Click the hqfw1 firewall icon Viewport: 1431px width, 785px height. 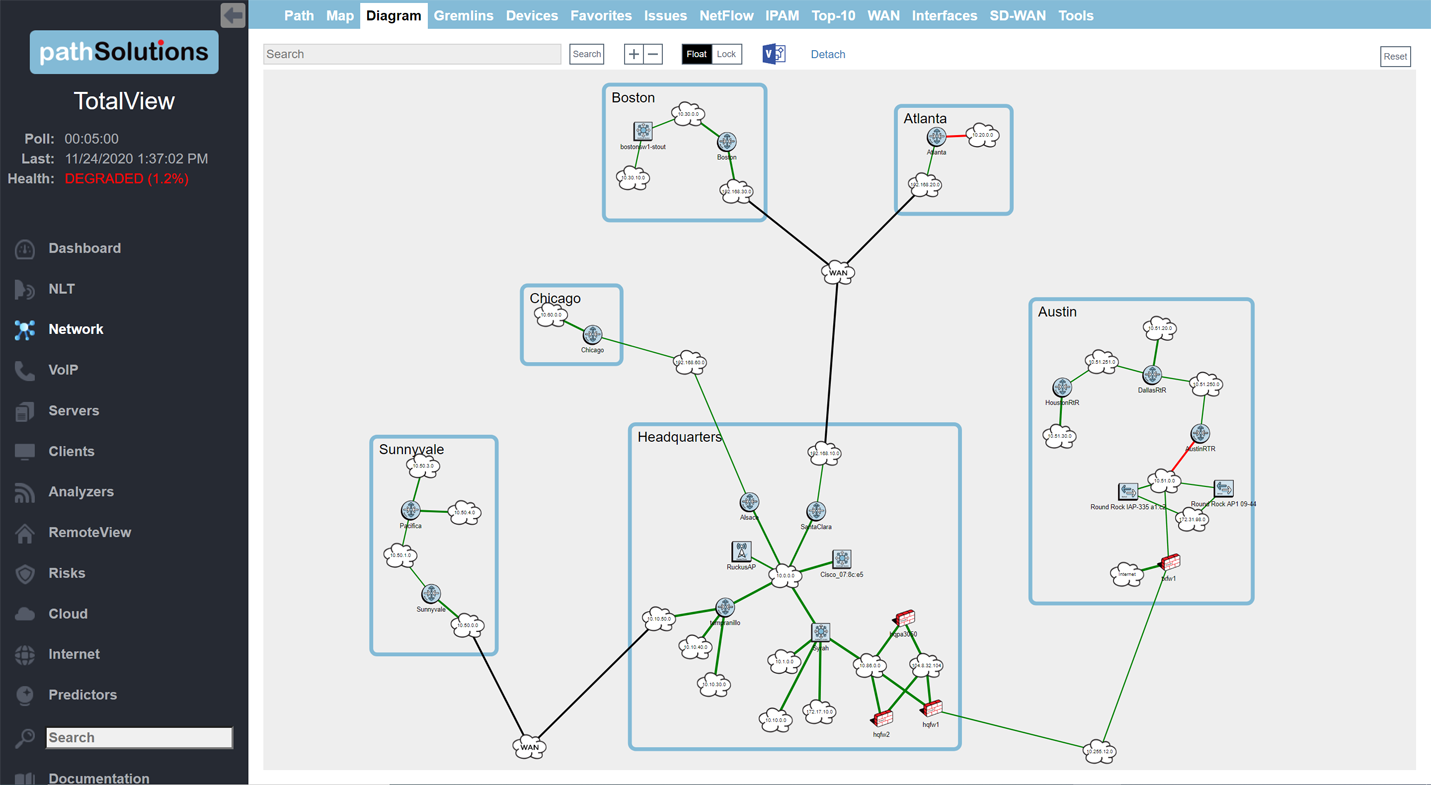click(x=931, y=709)
